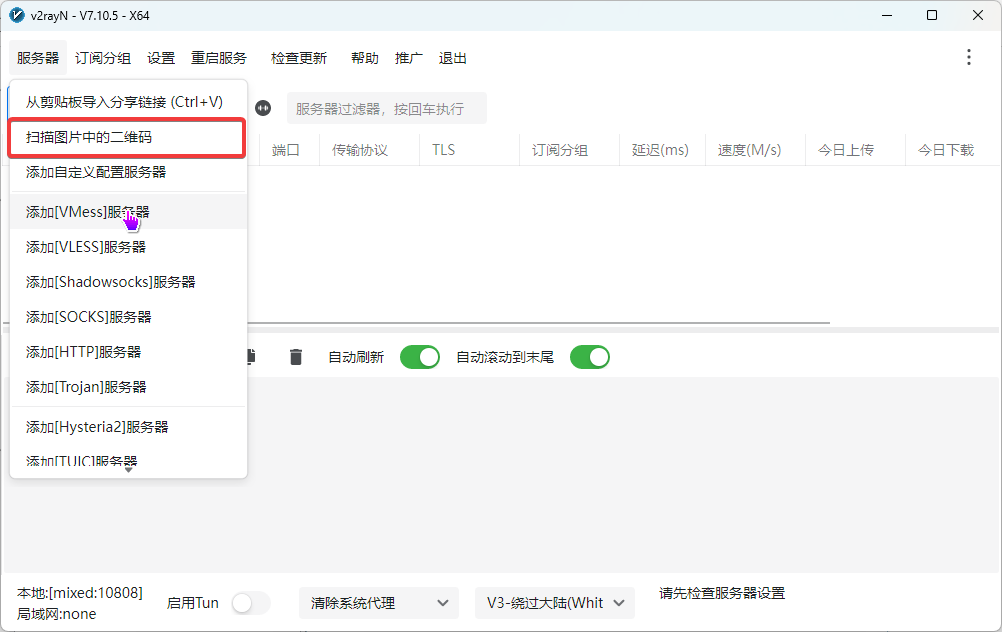
Task: Choose 添加[VMess]服务器 menu entry
Action: click(88, 212)
